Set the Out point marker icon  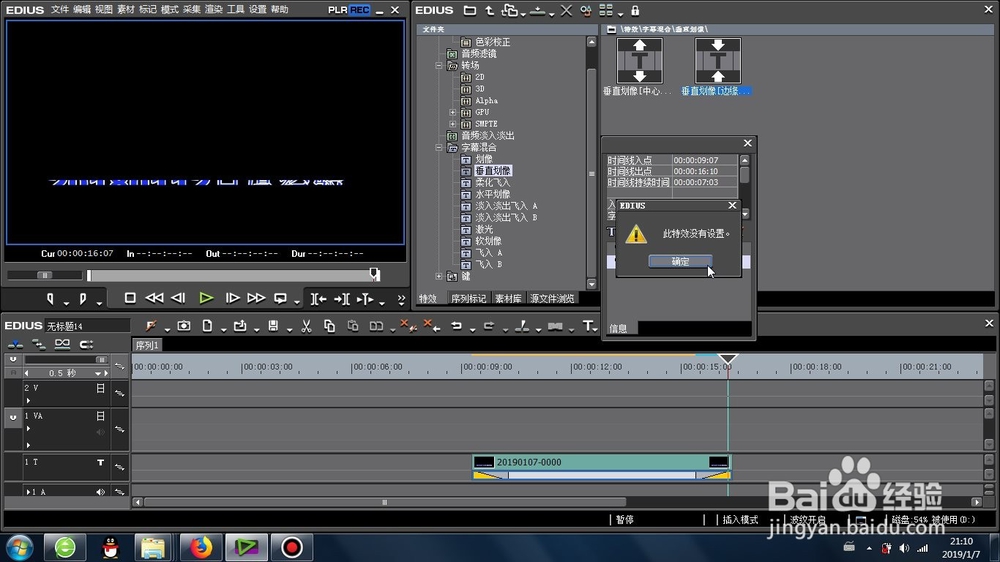click(x=83, y=299)
